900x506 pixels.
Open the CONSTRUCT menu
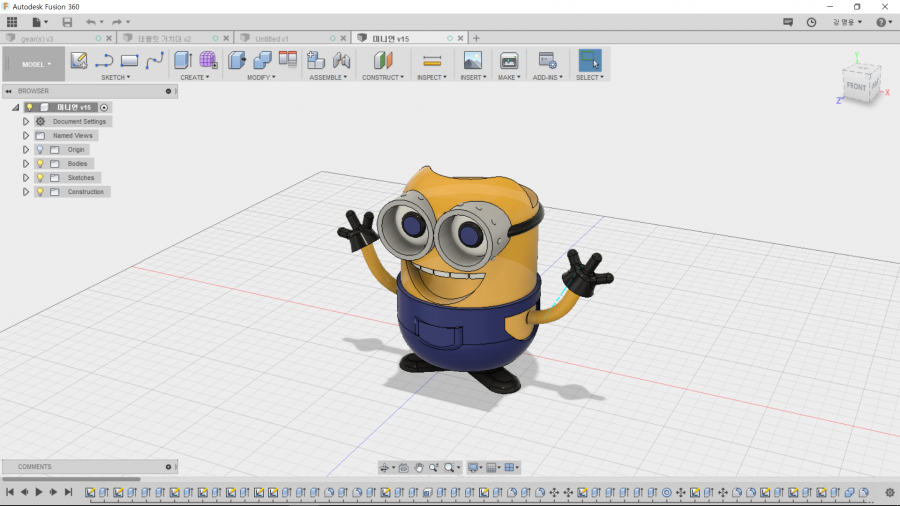(383, 77)
